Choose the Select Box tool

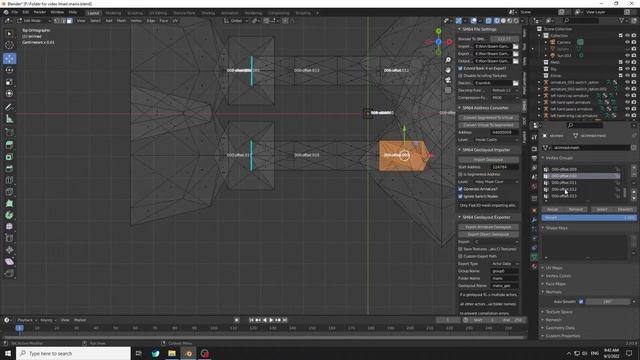[9, 34]
